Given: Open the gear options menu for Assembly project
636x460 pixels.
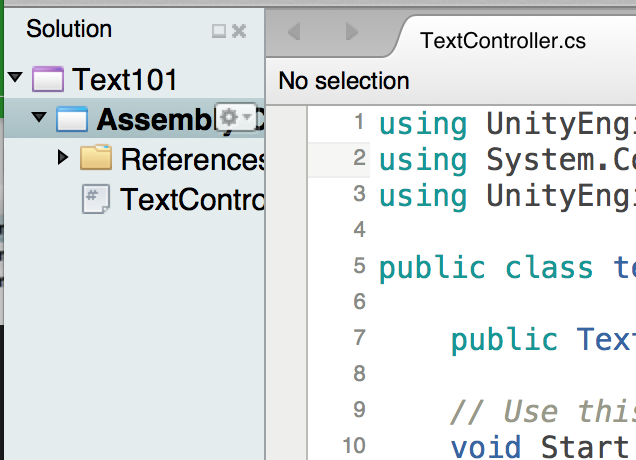Looking at the screenshot, I should (232, 118).
